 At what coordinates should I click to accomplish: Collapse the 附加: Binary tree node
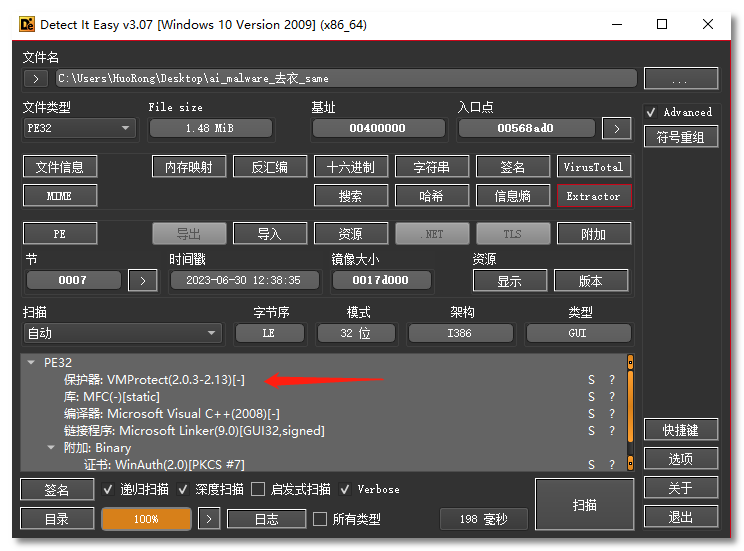51,448
